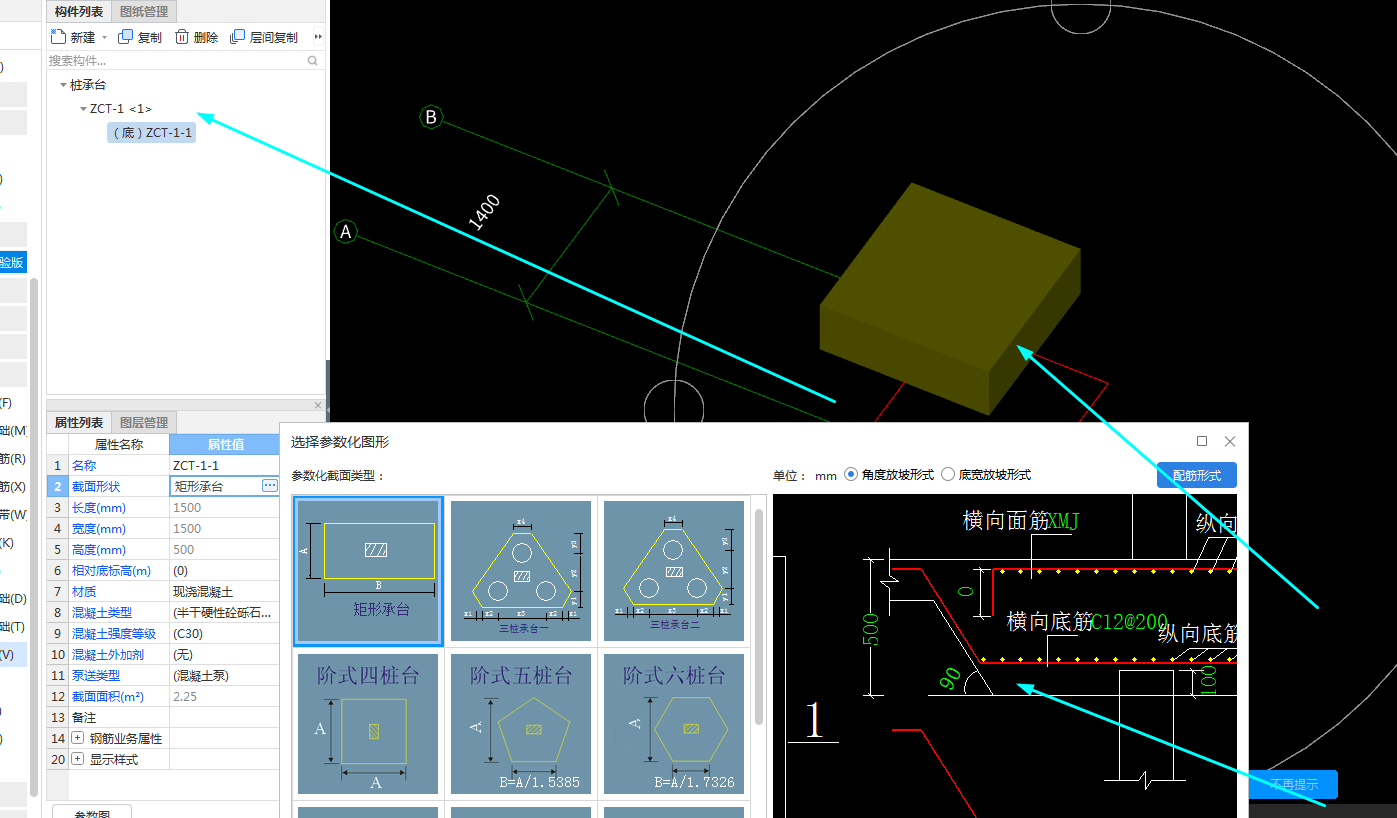Expand 显示样式 property group
The height and width of the screenshot is (818, 1397).
pyautogui.click(x=77, y=759)
